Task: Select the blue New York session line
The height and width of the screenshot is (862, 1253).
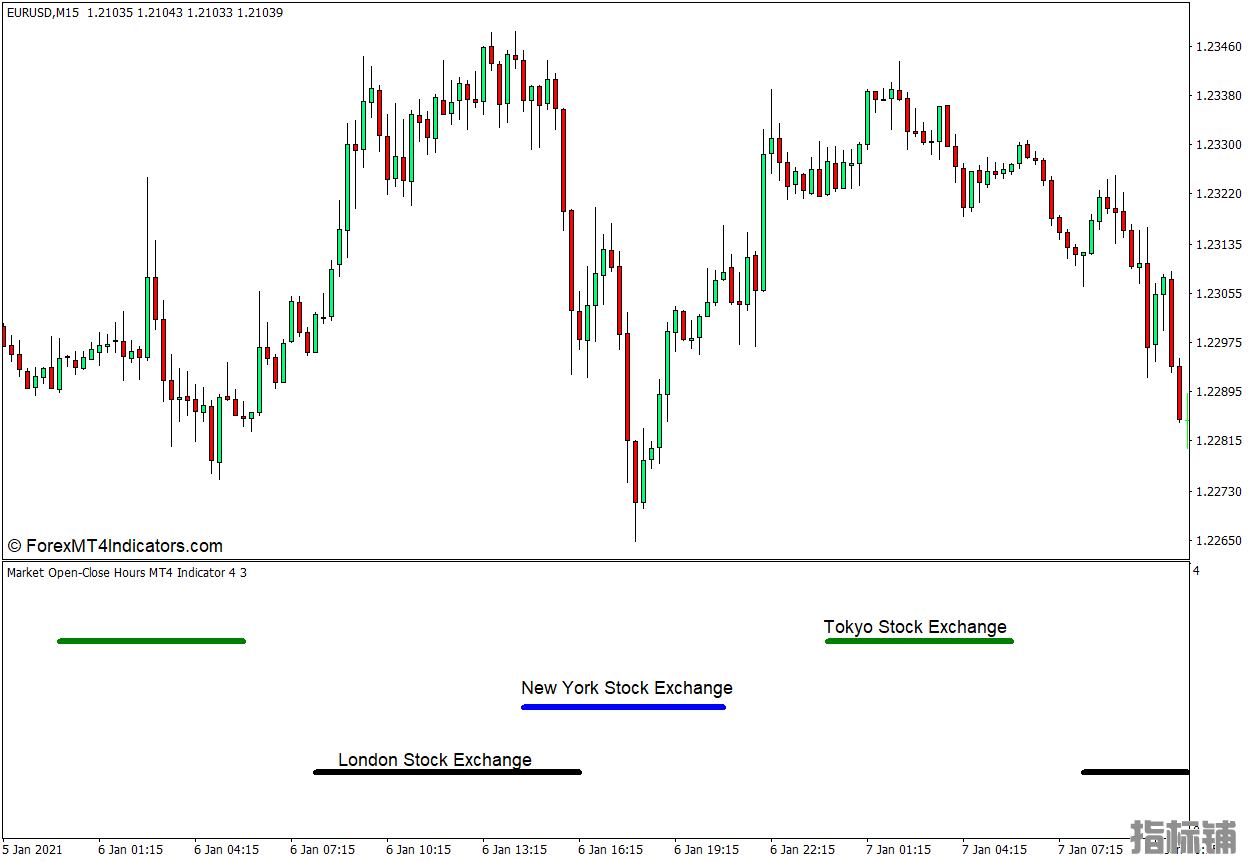Action: [x=623, y=707]
